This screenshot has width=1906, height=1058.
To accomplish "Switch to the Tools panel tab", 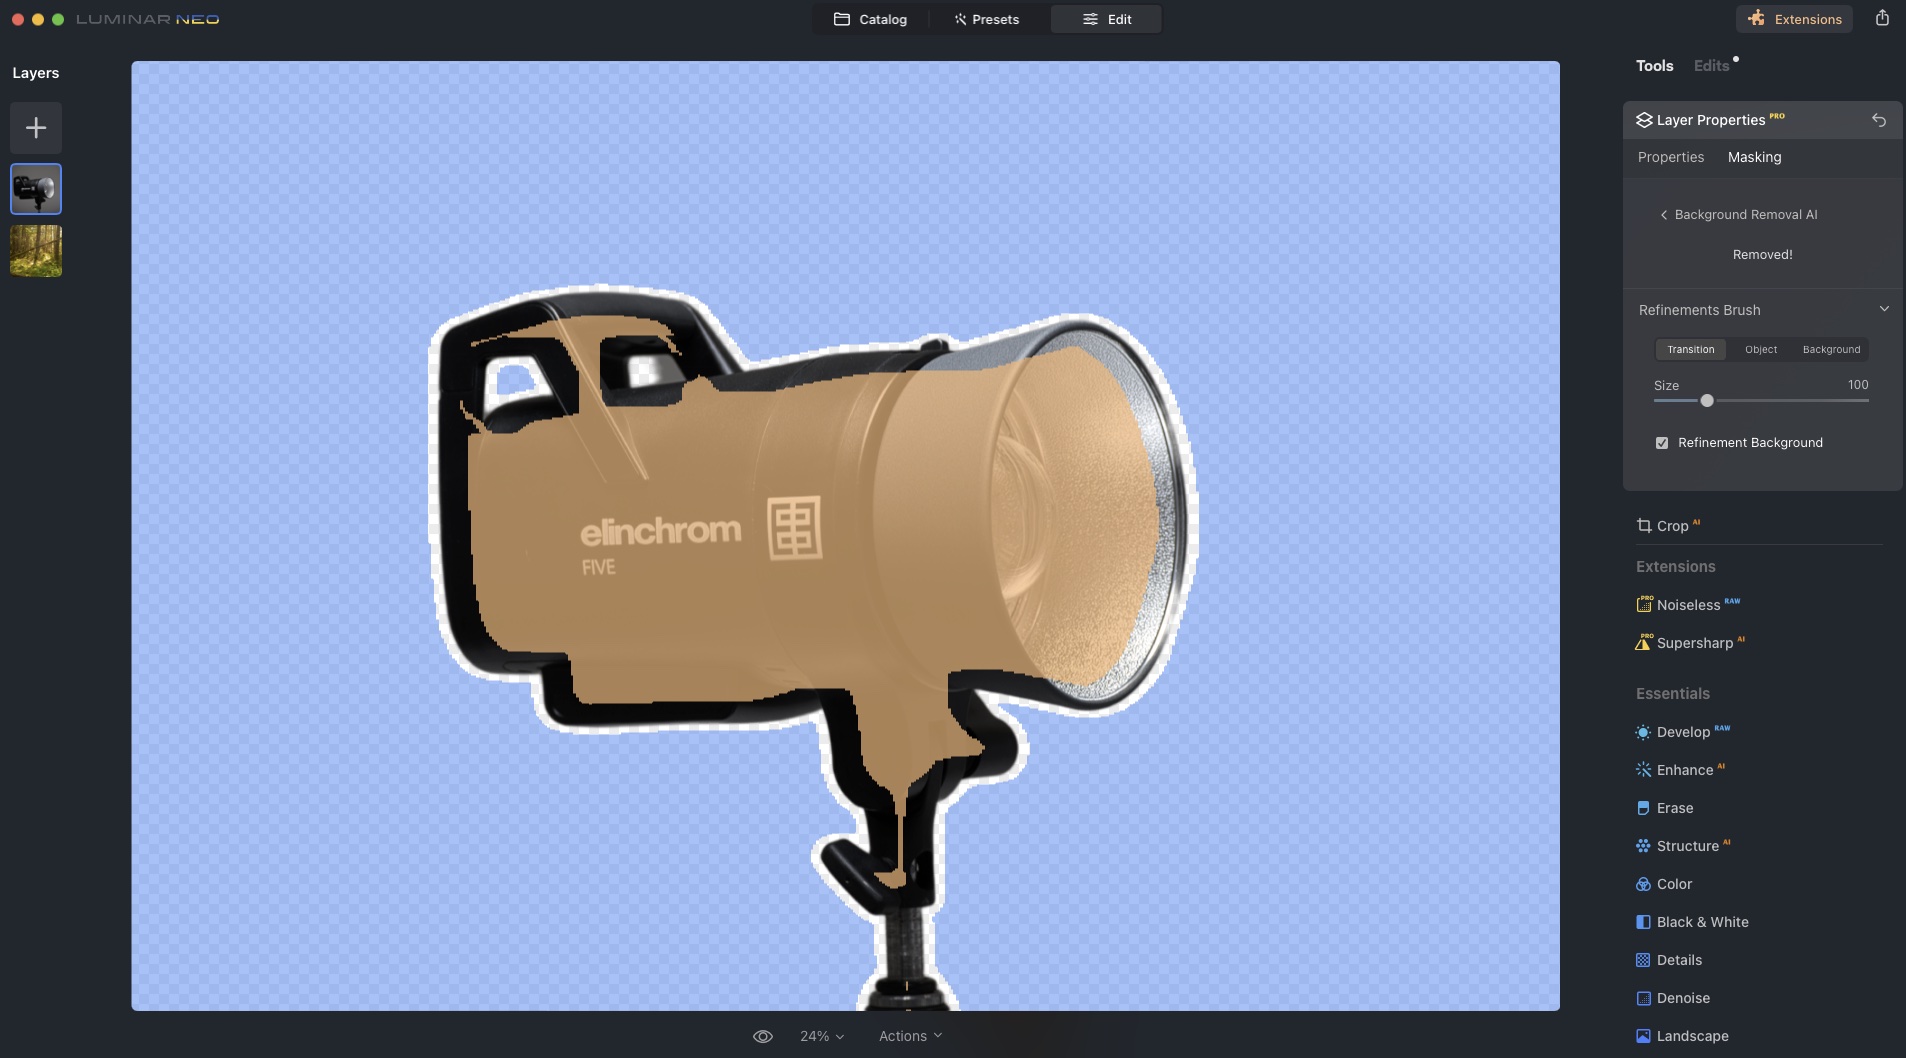I will click(x=1654, y=66).
